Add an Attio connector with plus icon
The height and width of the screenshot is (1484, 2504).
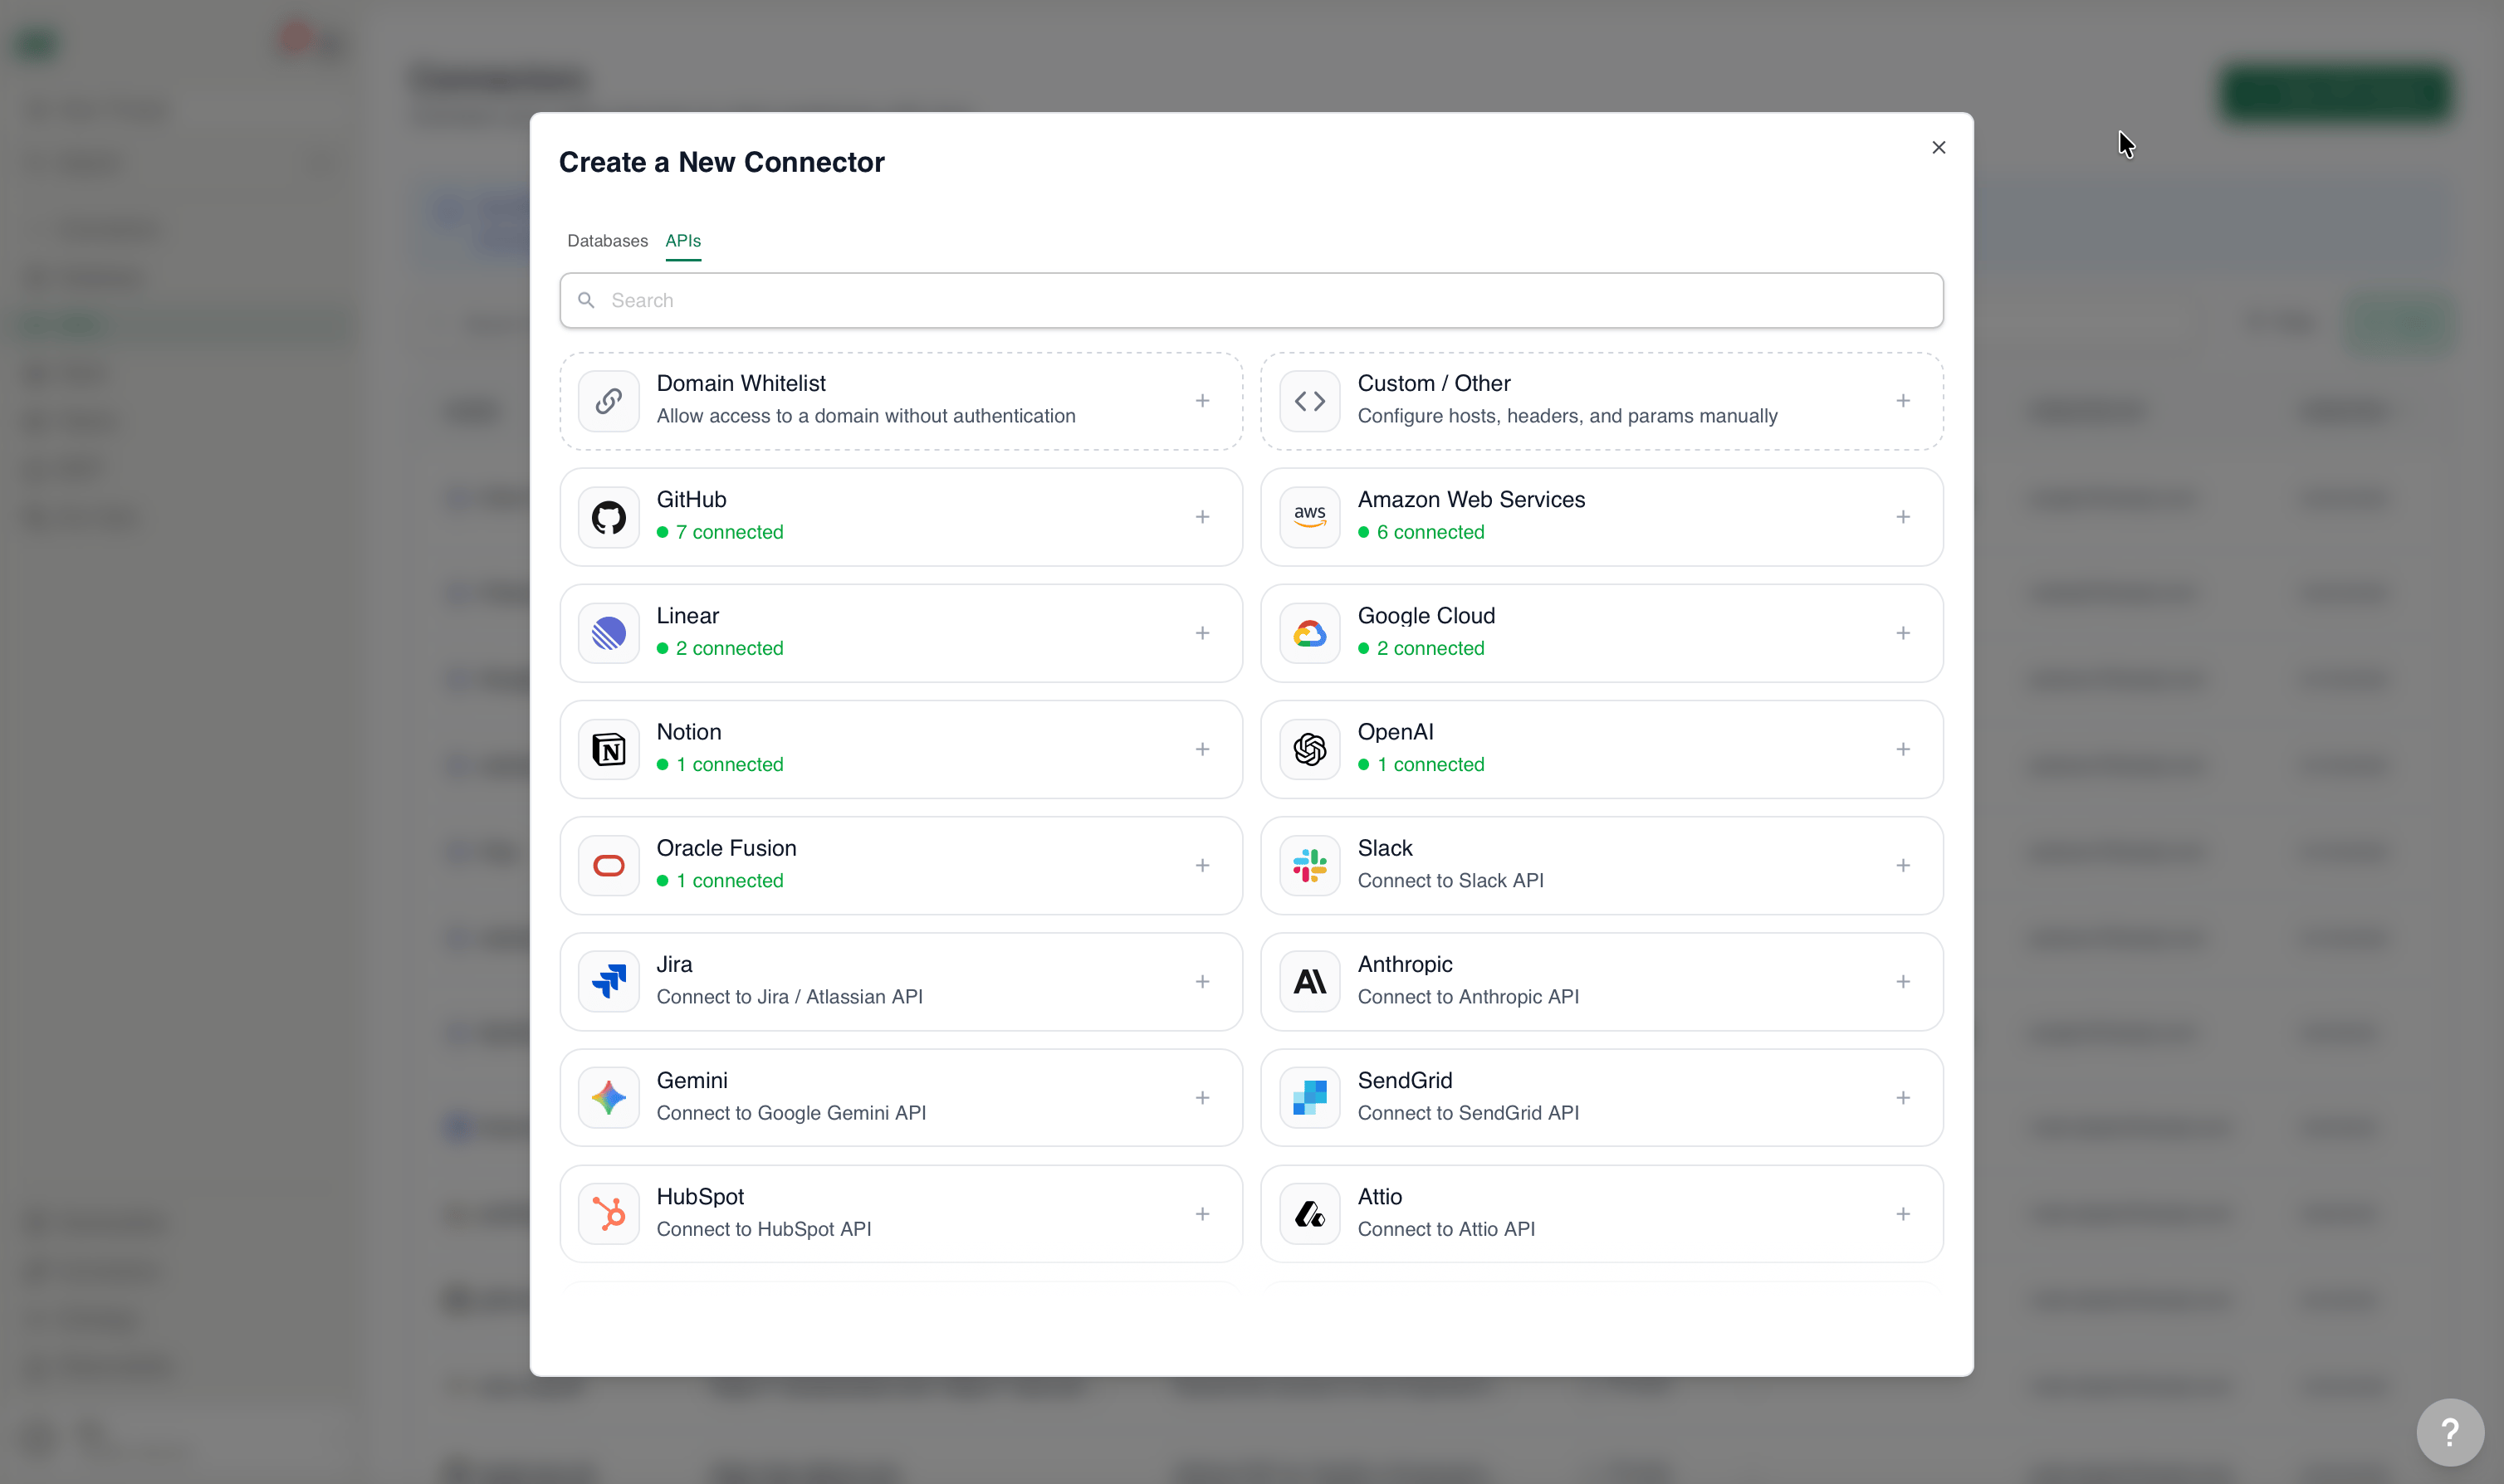pos(1903,1213)
